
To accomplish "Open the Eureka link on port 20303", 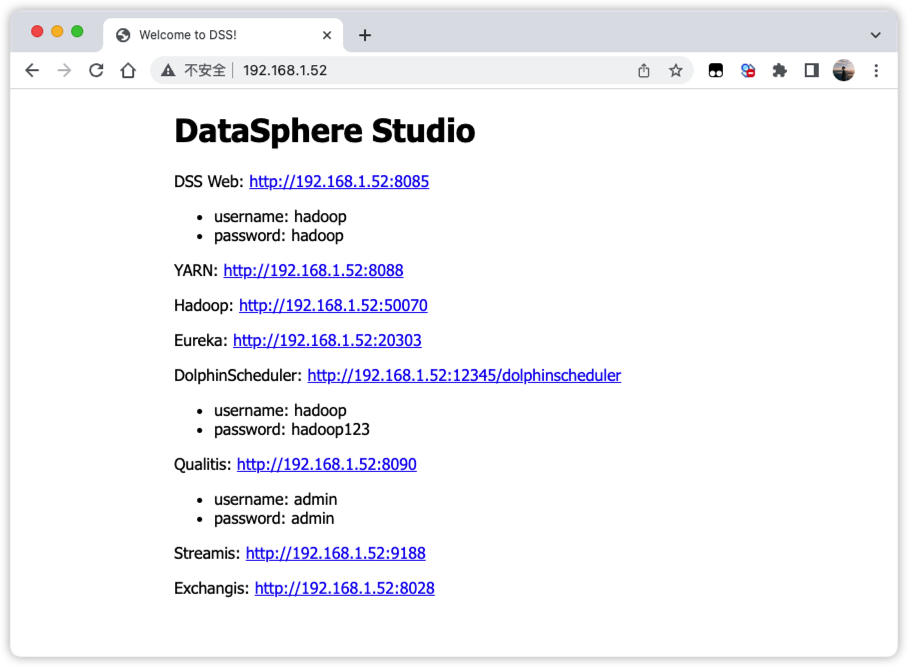I will 327,340.
